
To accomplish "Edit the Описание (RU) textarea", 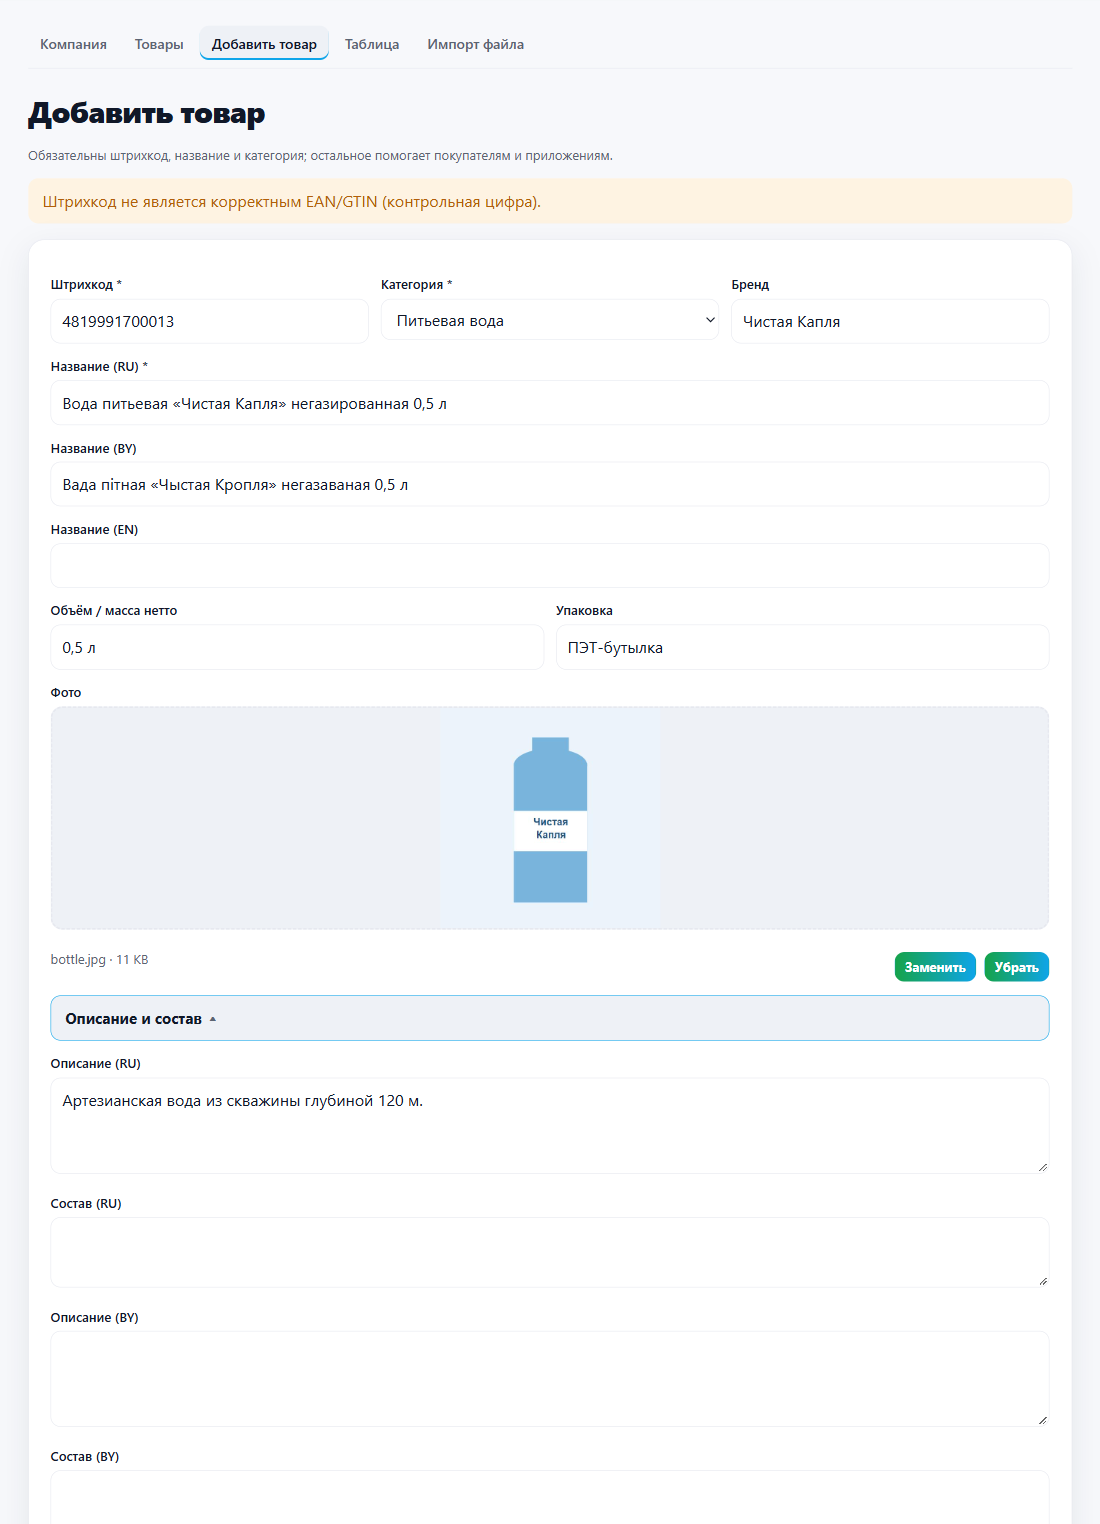I will pos(550,1125).
